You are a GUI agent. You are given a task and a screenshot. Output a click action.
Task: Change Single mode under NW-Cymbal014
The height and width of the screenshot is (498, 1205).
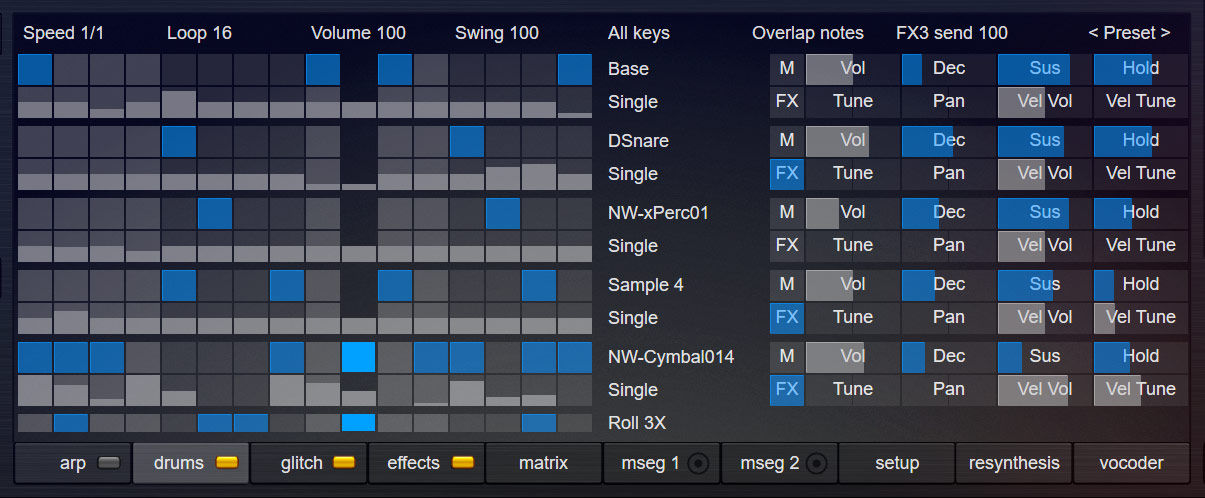(x=632, y=389)
